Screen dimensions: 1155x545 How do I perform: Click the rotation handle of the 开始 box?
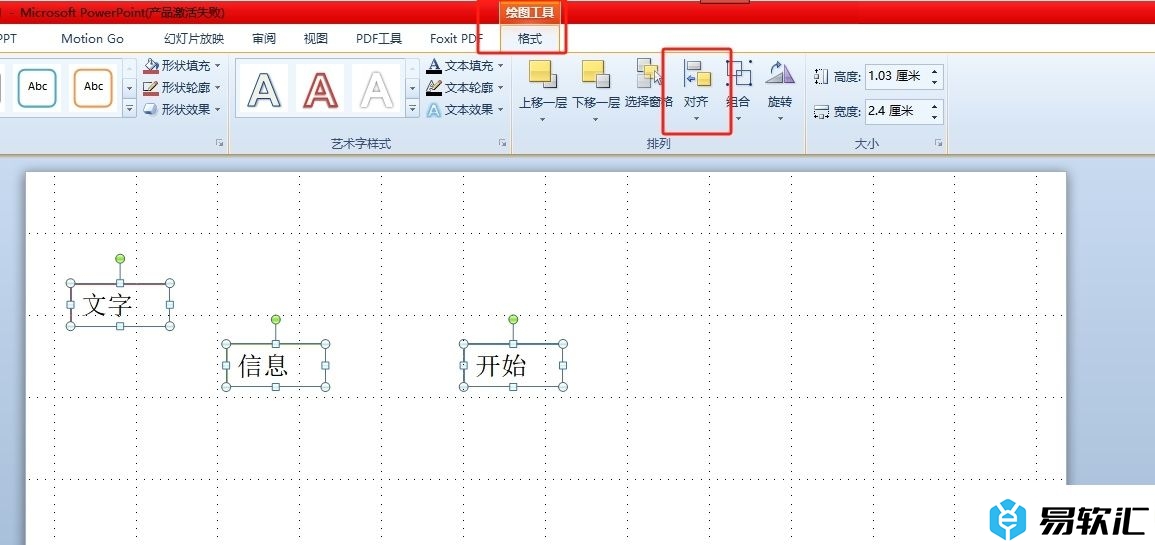[x=513, y=320]
